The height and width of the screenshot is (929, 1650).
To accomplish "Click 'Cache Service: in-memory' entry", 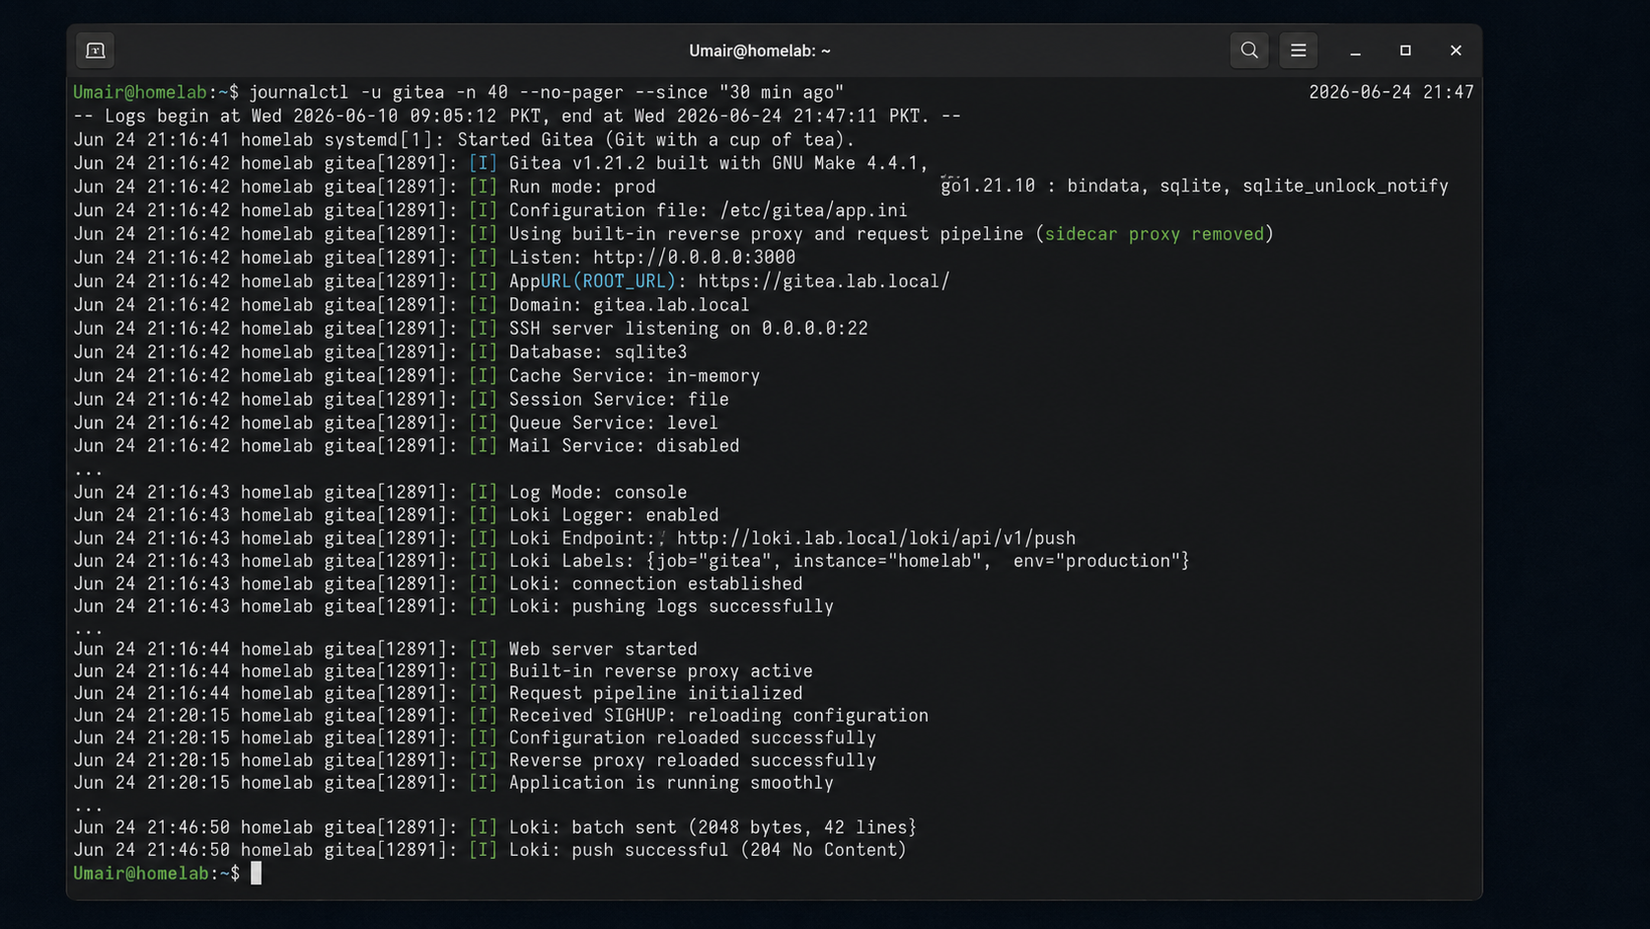I will pos(634,376).
